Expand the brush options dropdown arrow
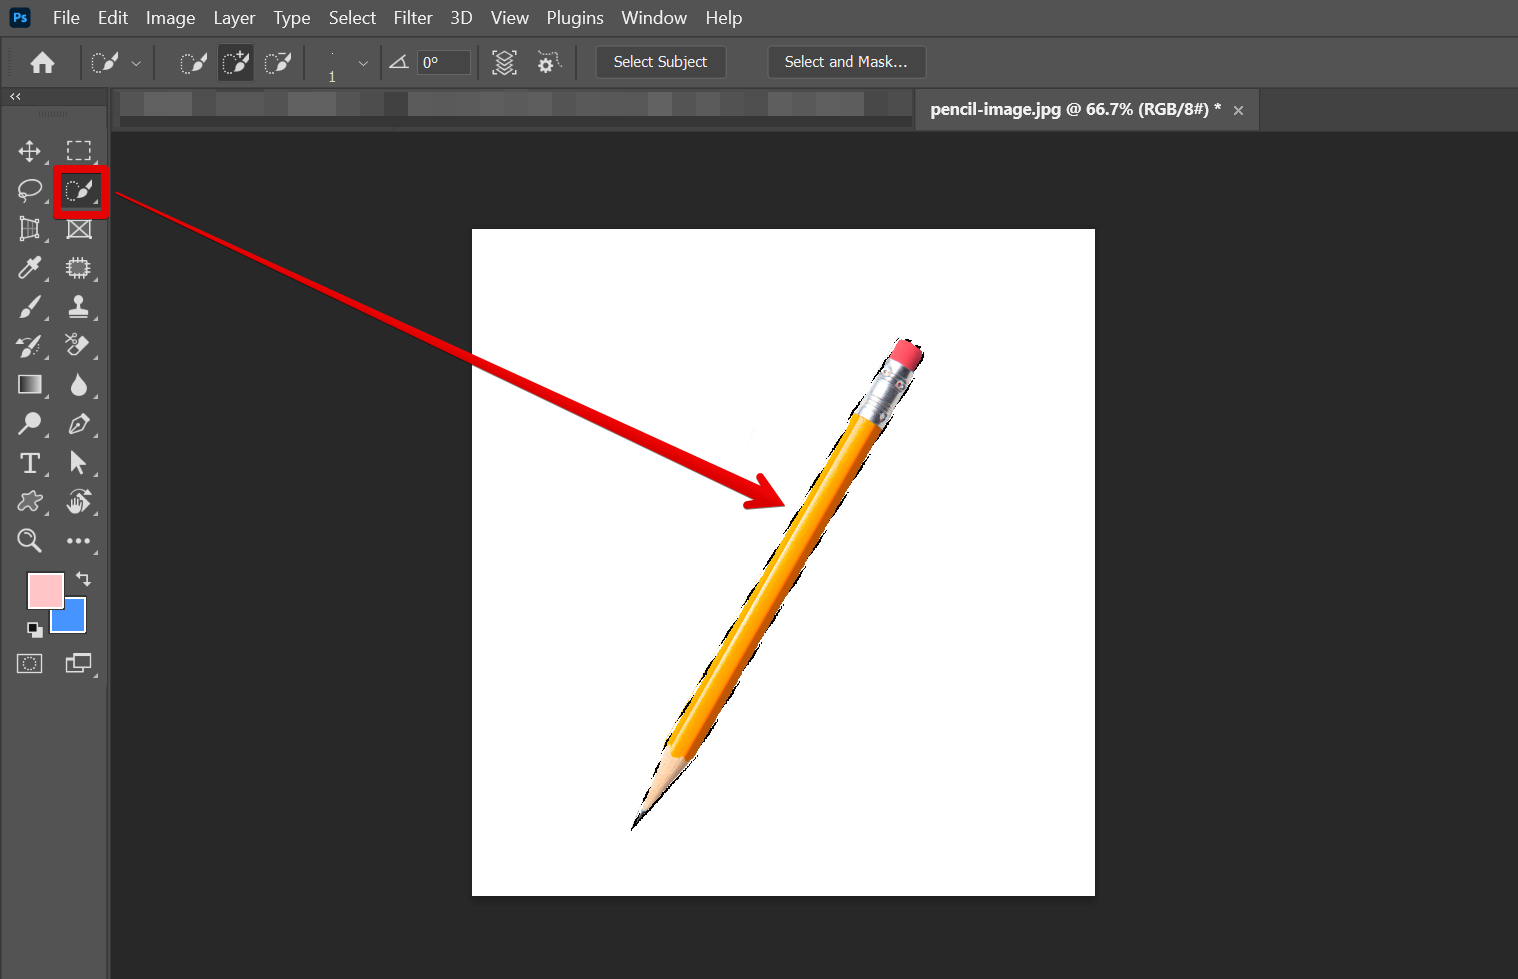This screenshot has width=1518, height=979. (x=363, y=63)
